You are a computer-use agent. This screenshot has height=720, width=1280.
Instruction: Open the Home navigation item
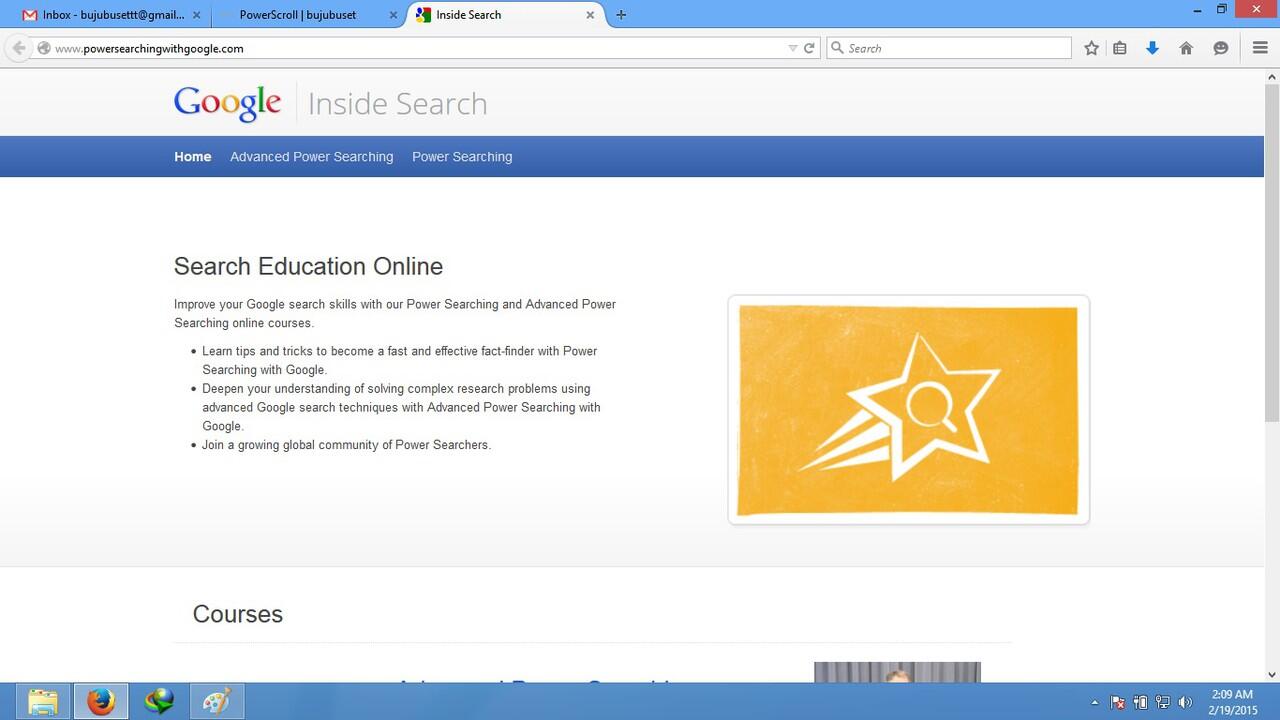193,157
